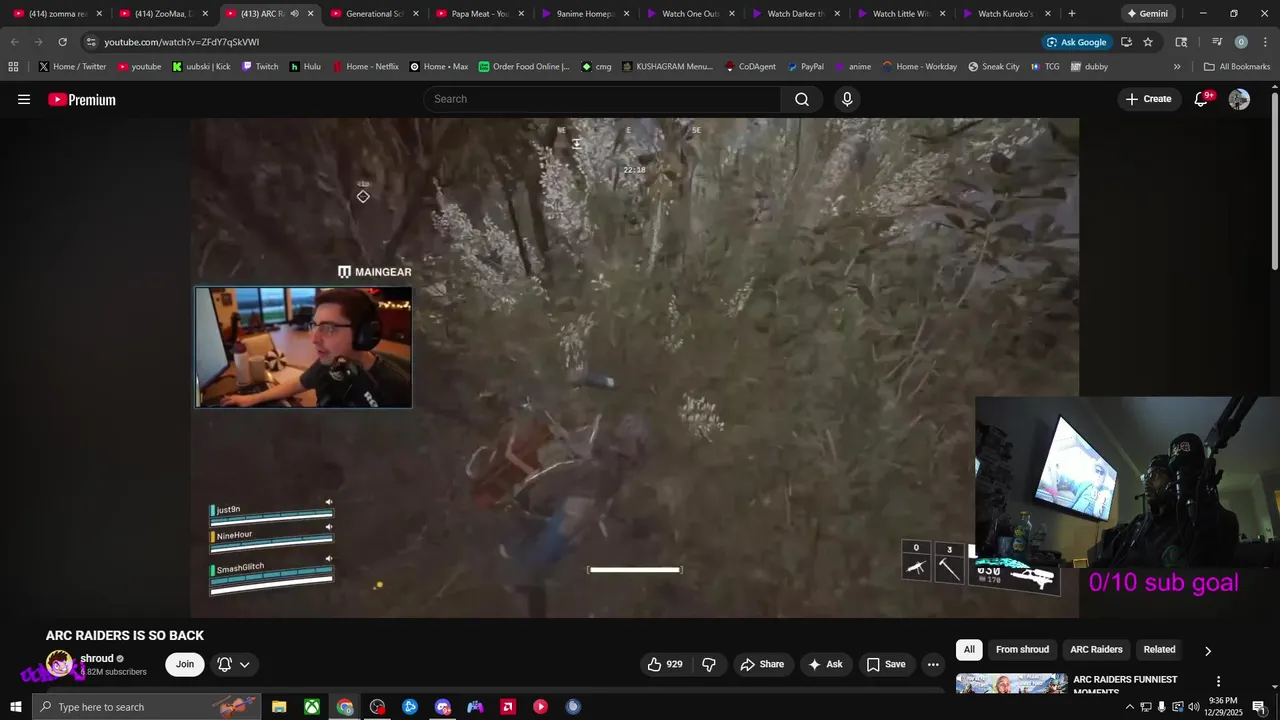Open File Explorer from the taskbar

279,707
